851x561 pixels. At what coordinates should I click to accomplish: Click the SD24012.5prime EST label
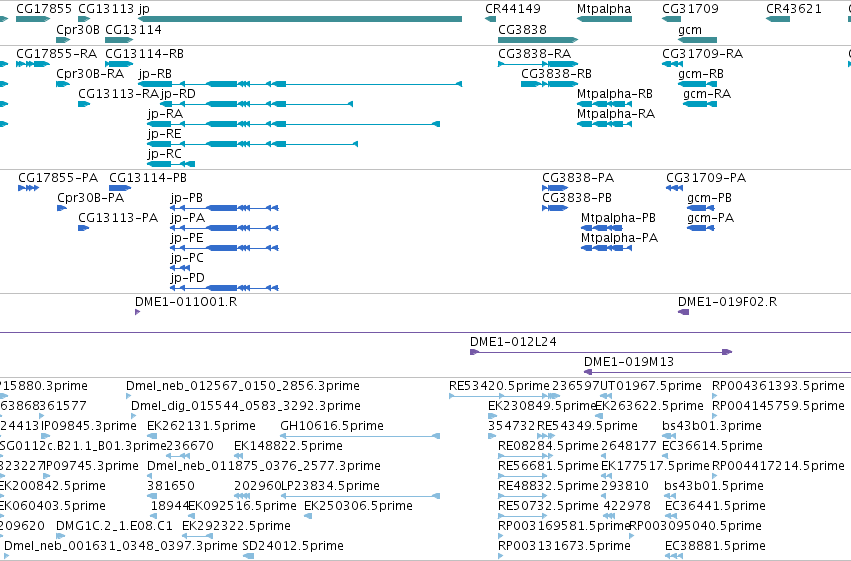(293, 546)
